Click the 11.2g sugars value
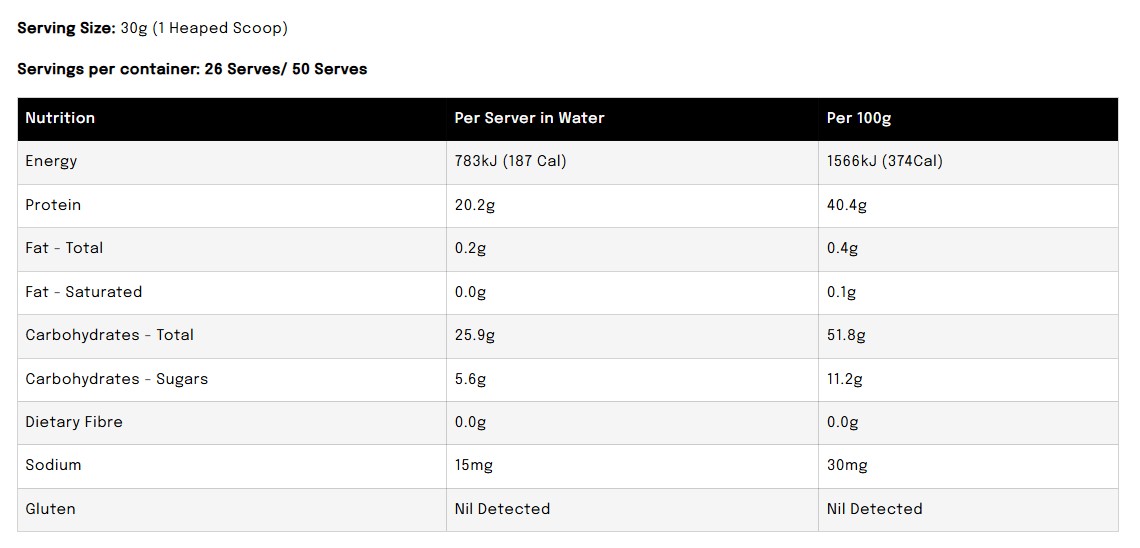 (x=845, y=379)
